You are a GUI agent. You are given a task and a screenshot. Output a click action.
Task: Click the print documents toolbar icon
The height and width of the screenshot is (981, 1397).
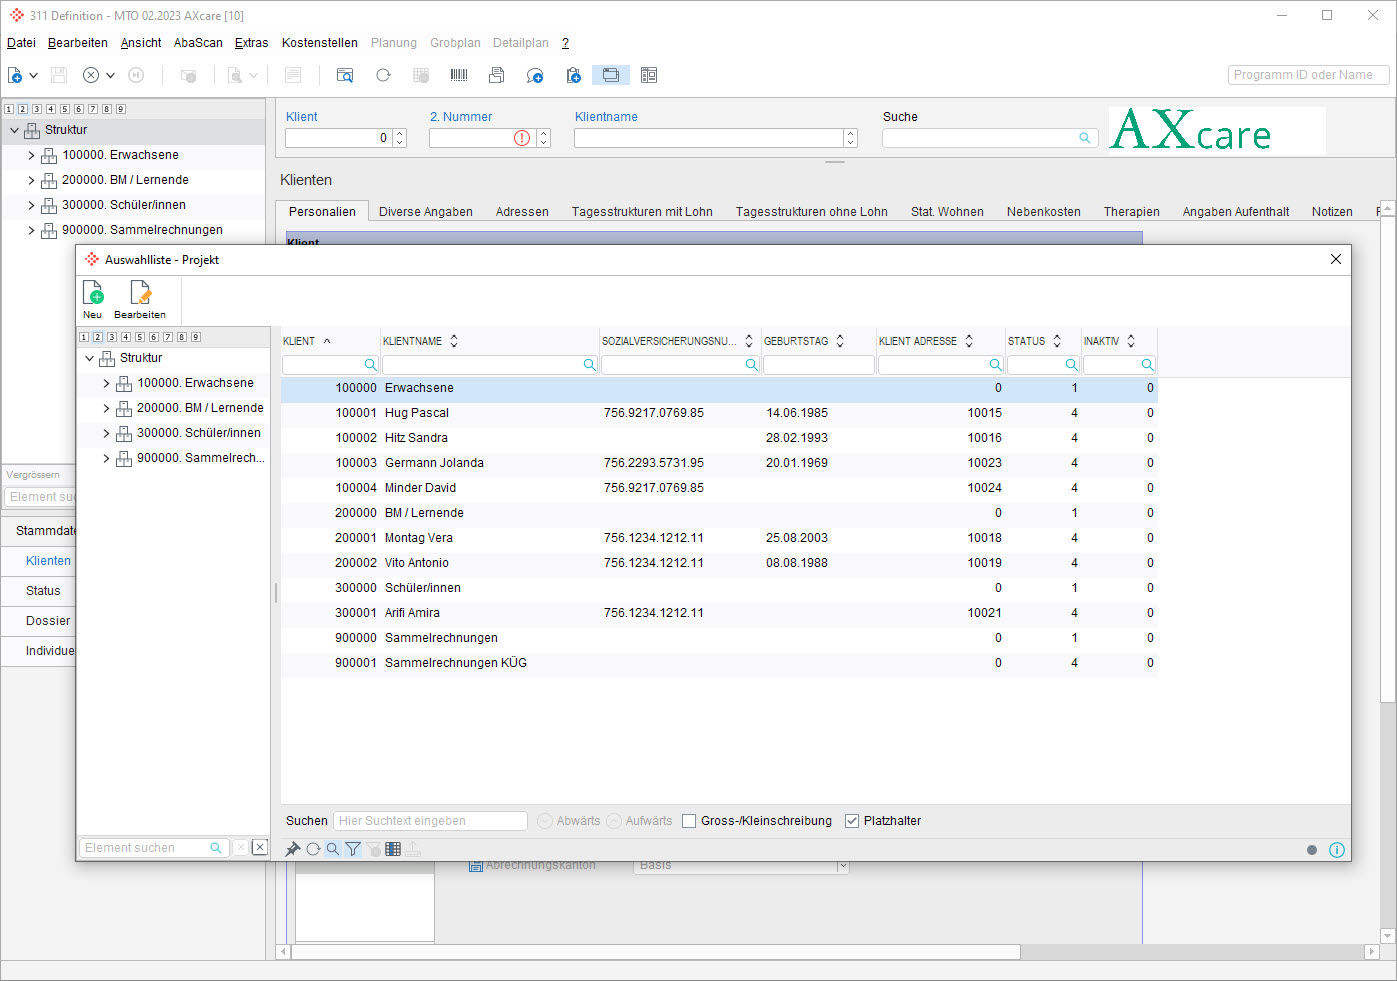coord(497,75)
